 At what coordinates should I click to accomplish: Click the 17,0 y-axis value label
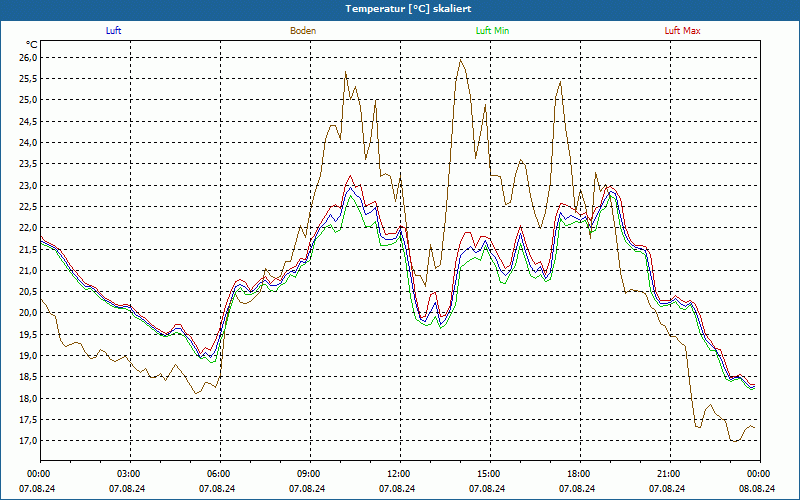pyautogui.click(x=27, y=441)
